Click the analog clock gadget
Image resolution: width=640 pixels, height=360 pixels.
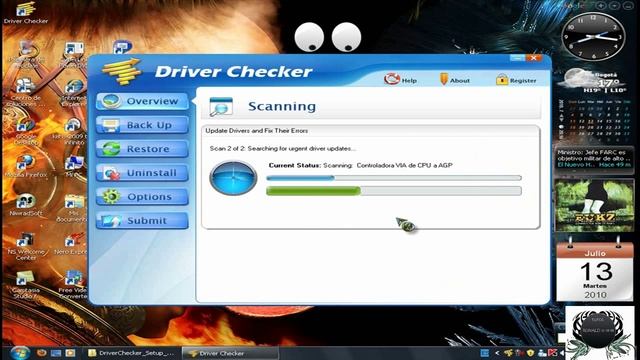(593, 37)
